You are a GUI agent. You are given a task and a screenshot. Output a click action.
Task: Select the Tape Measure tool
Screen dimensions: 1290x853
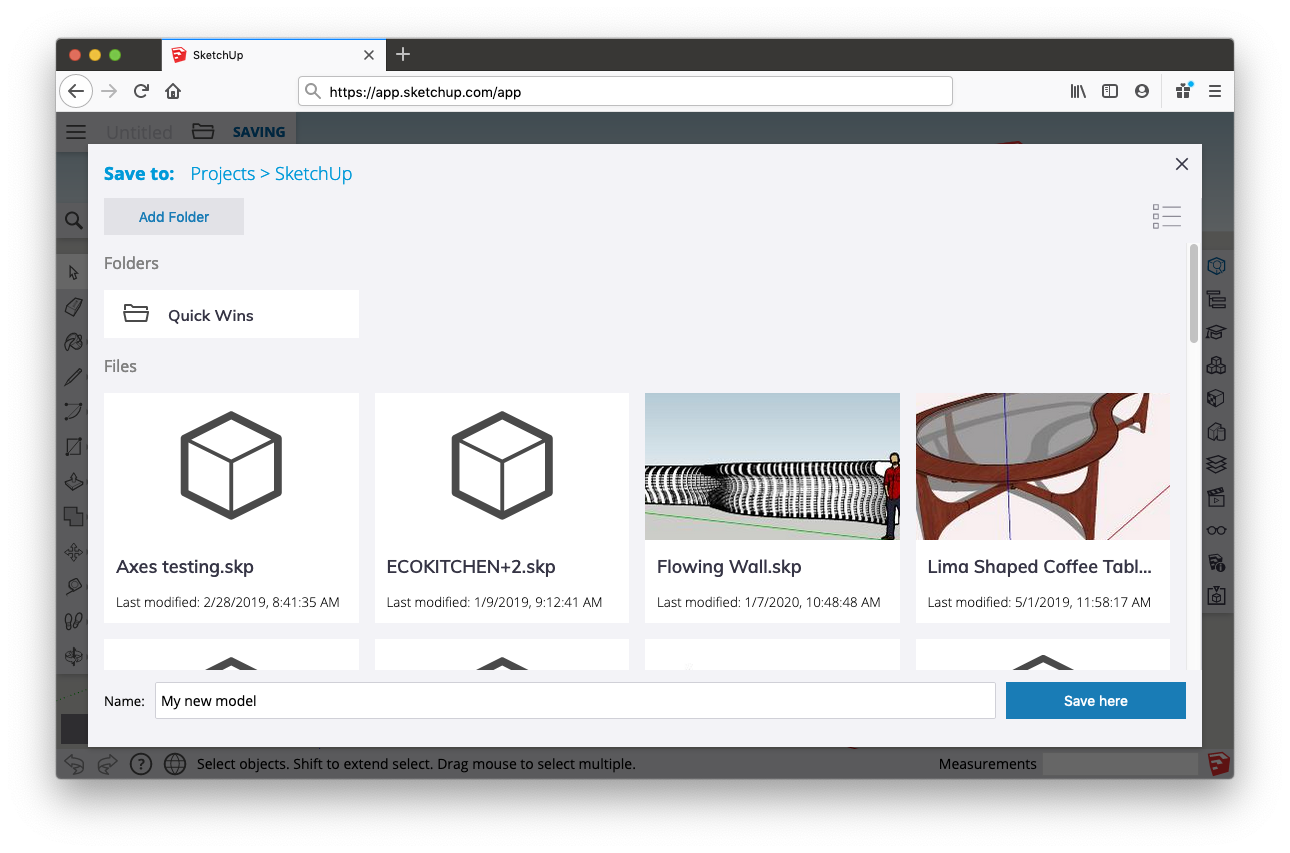pos(74,586)
